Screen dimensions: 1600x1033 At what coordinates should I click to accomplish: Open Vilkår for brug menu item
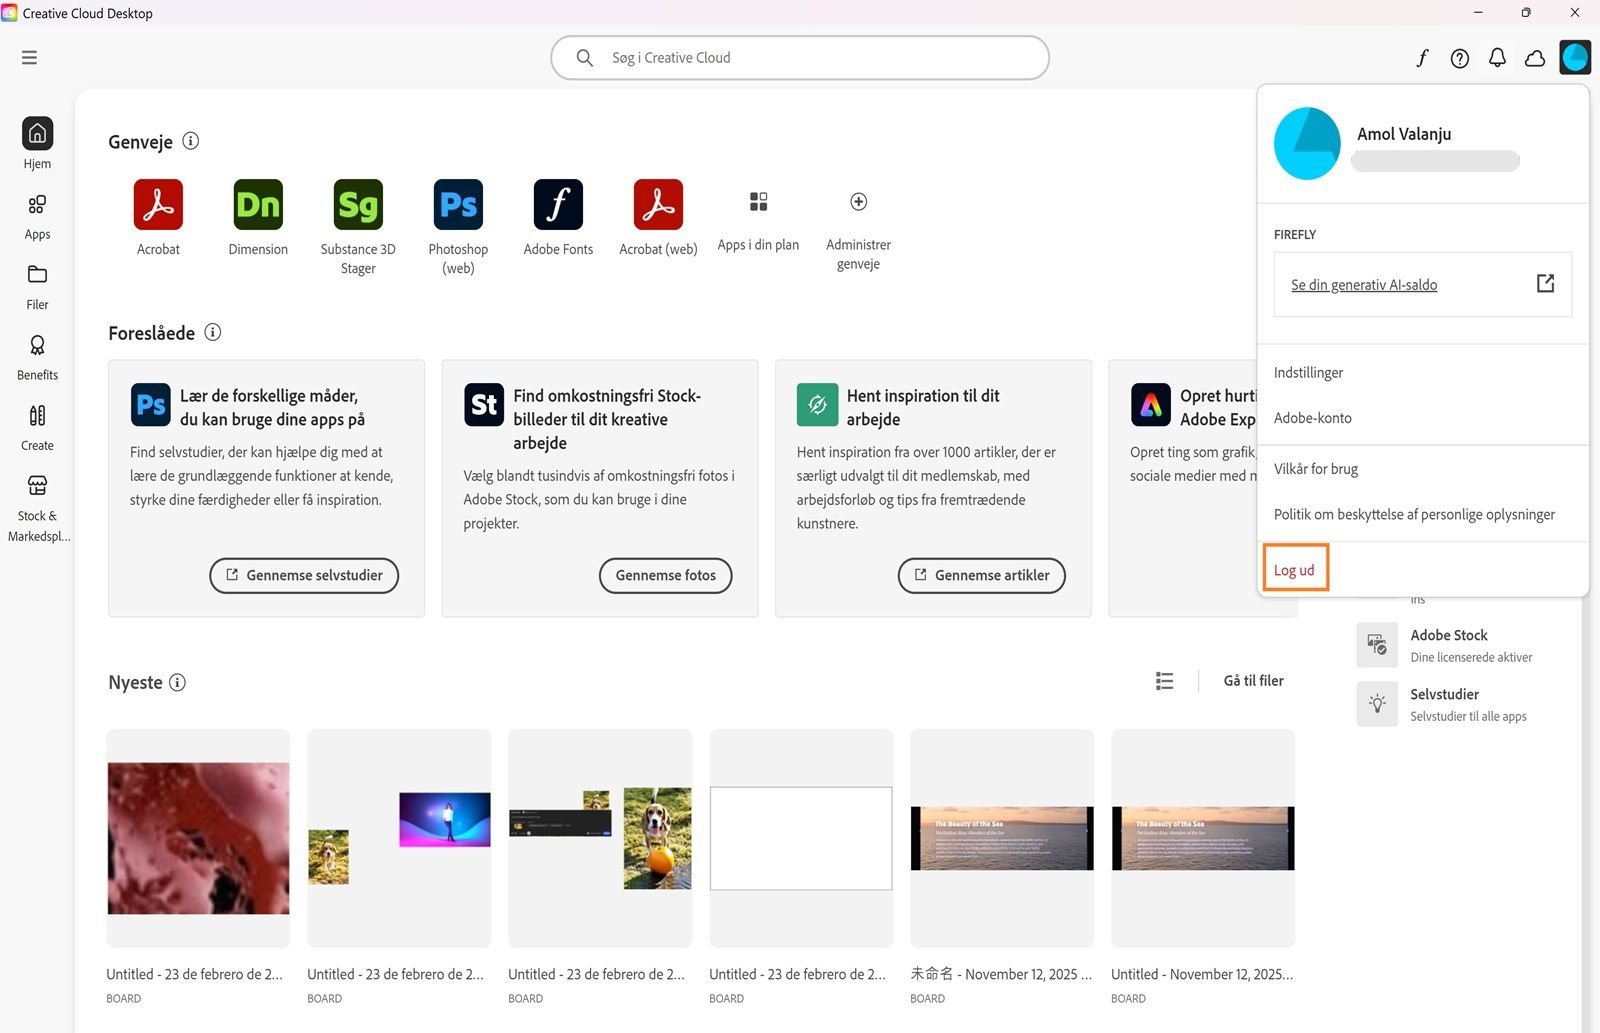(1316, 469)
